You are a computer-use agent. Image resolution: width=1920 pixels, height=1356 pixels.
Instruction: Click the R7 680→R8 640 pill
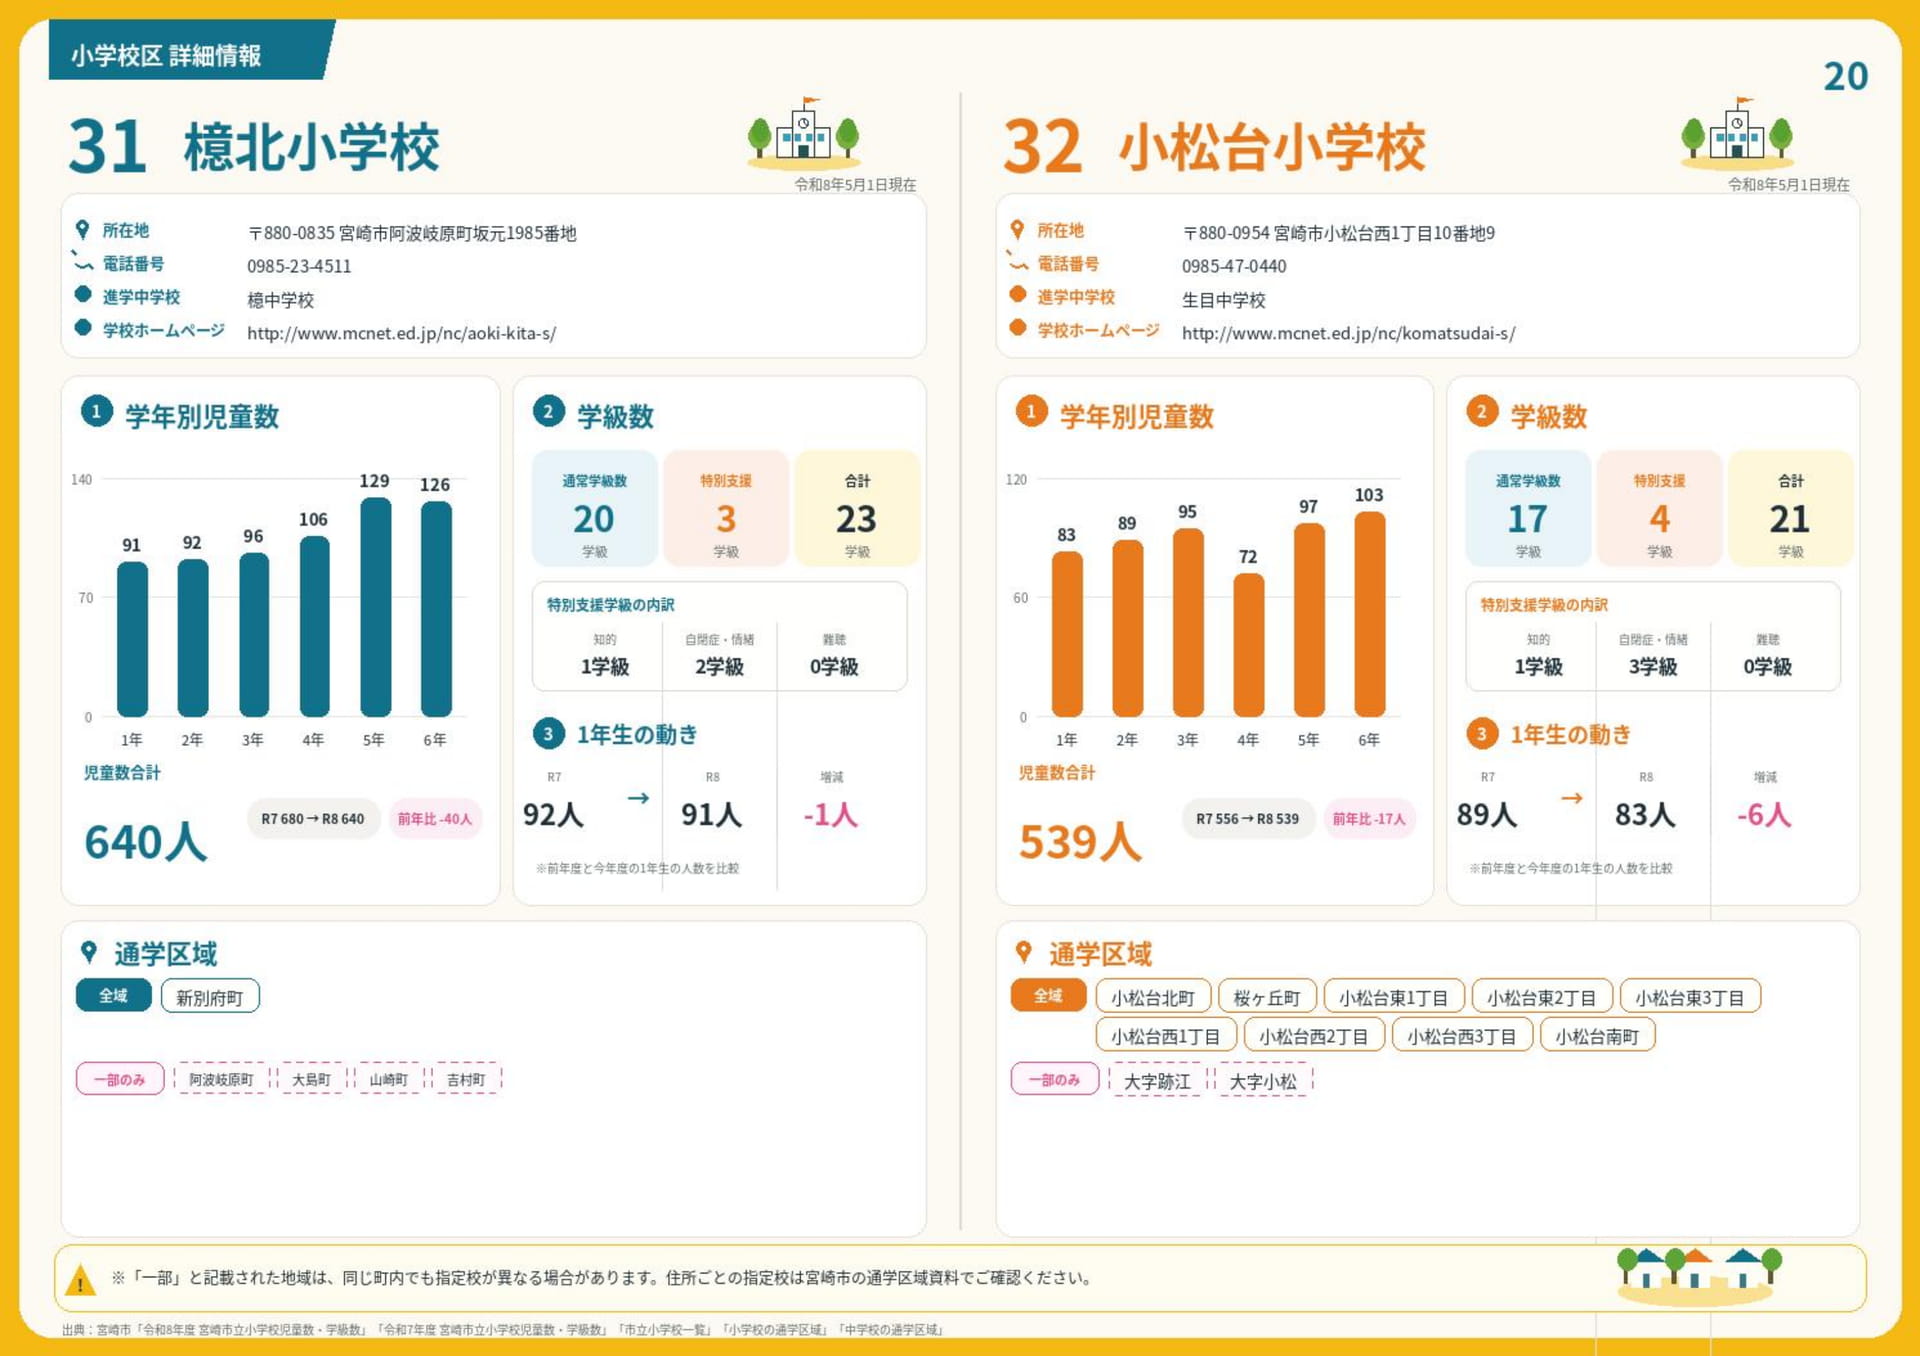[313, 818]
